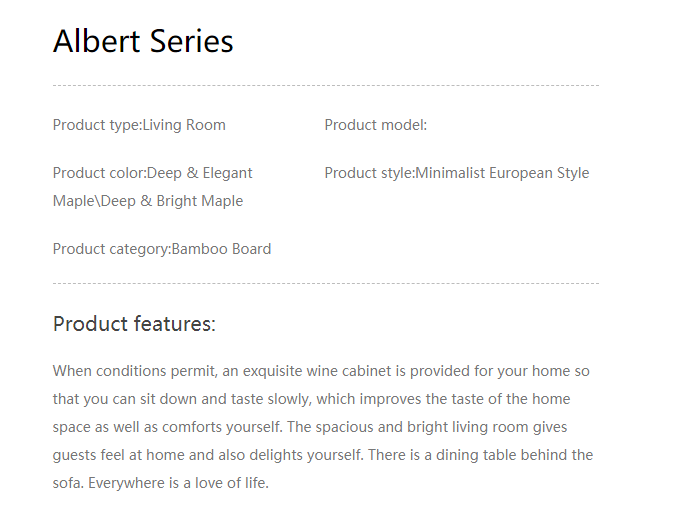
Task: Click the Product type Living Room text
Action: coord(139,125)
